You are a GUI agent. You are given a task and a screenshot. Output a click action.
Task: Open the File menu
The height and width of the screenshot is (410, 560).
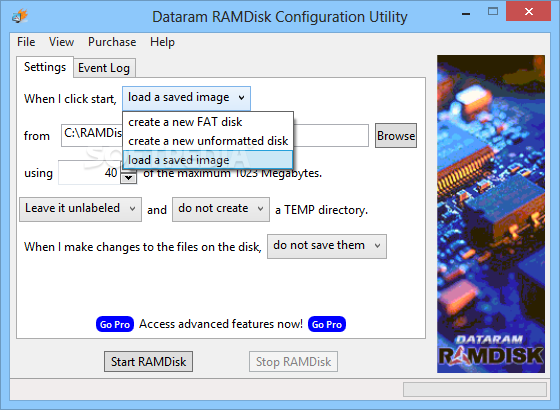(26, 42)
